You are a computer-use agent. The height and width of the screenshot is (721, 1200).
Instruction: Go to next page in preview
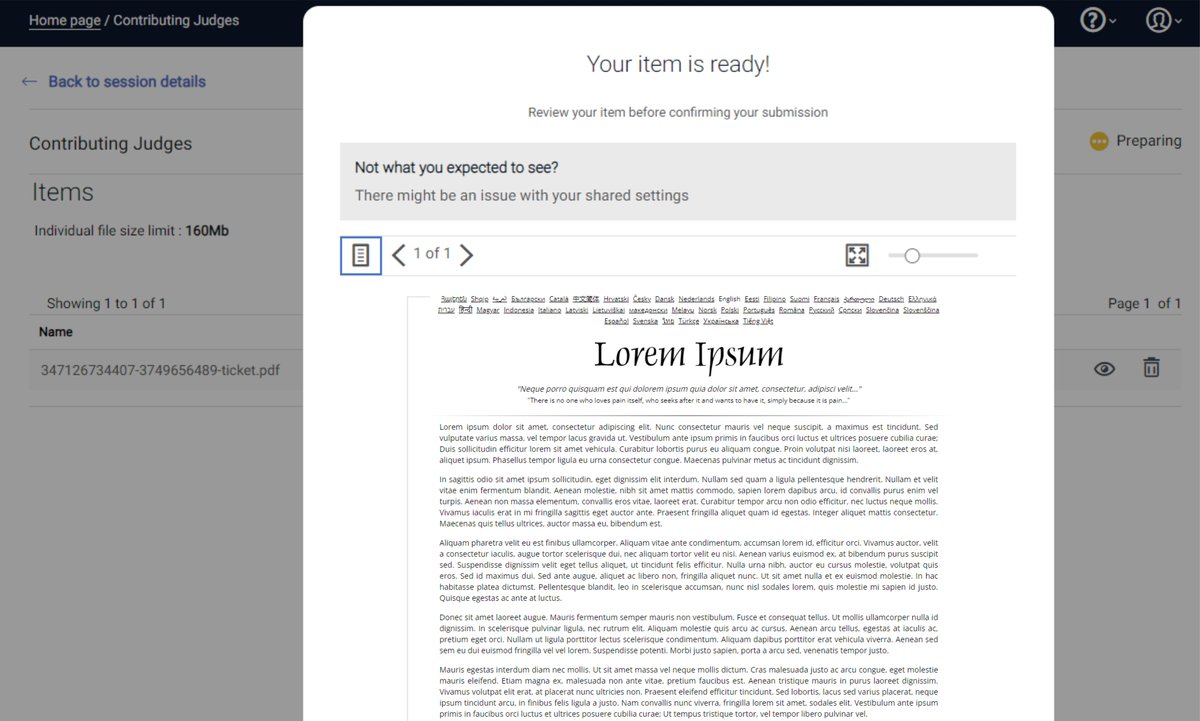(x=466, y=255)
